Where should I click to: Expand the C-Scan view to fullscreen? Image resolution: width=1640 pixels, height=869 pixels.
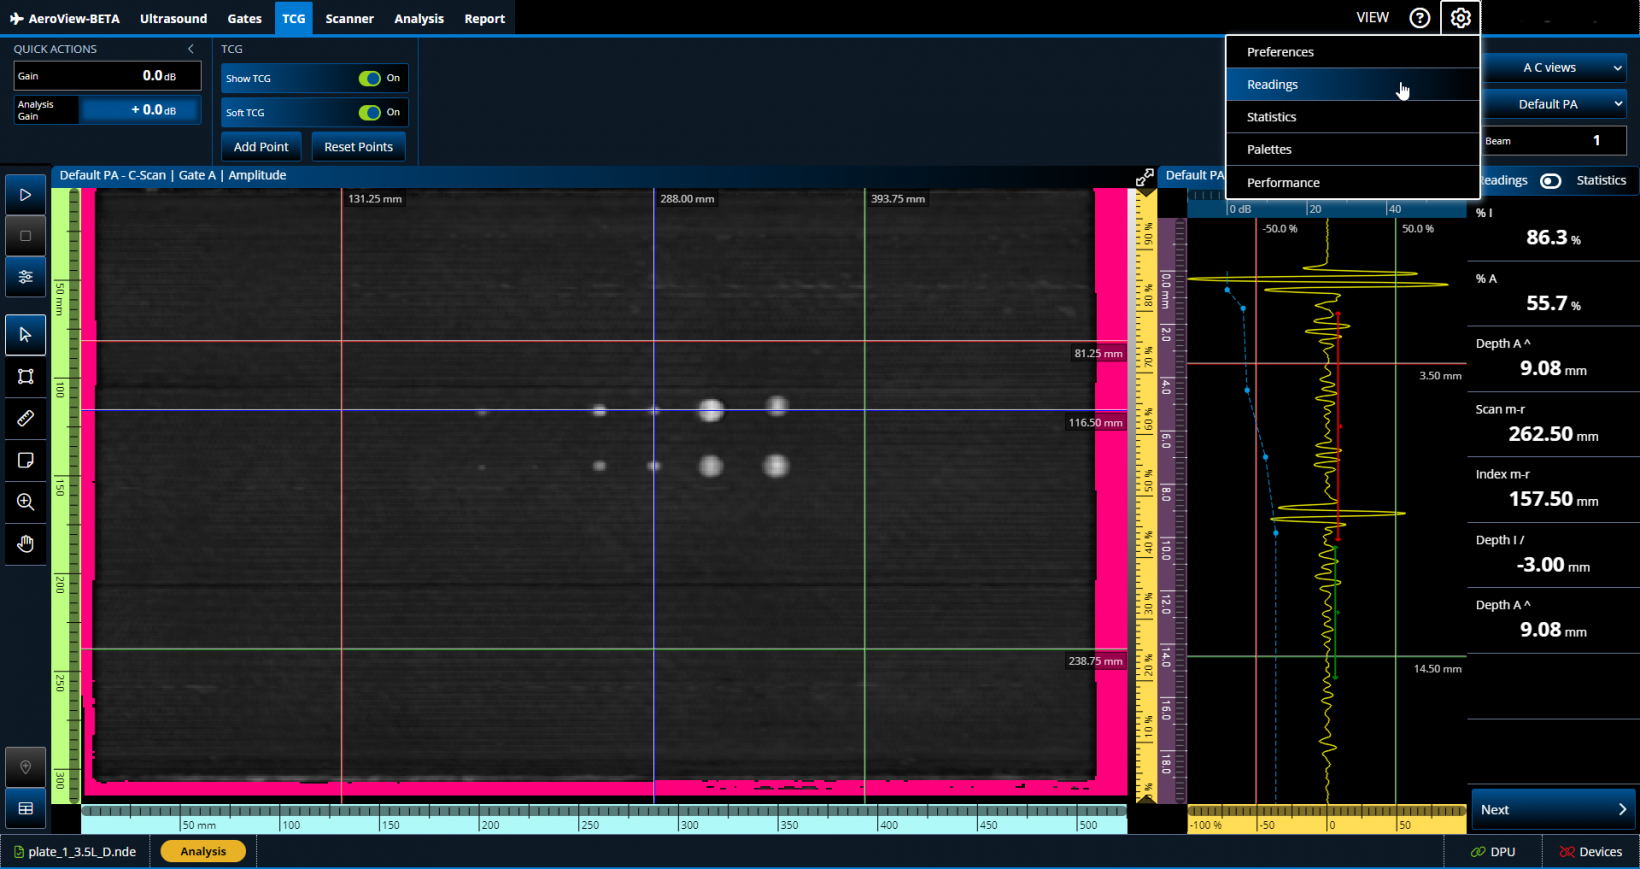(x=1144, y=177)
